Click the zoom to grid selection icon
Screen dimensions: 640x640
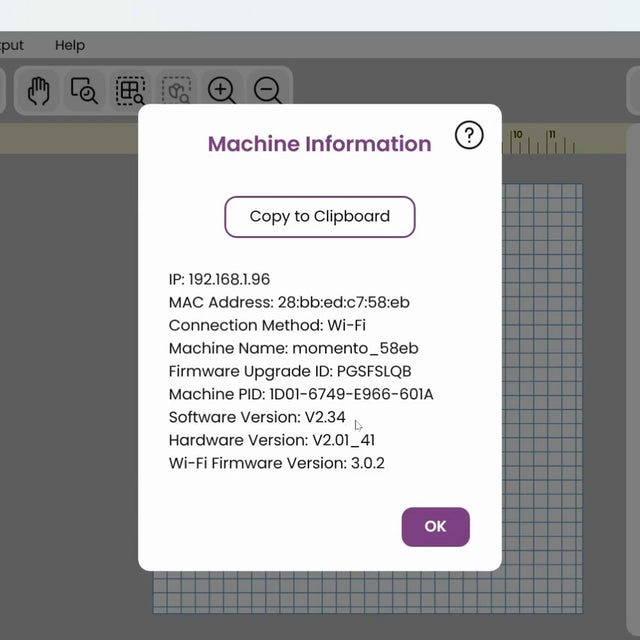pos(130,91)
